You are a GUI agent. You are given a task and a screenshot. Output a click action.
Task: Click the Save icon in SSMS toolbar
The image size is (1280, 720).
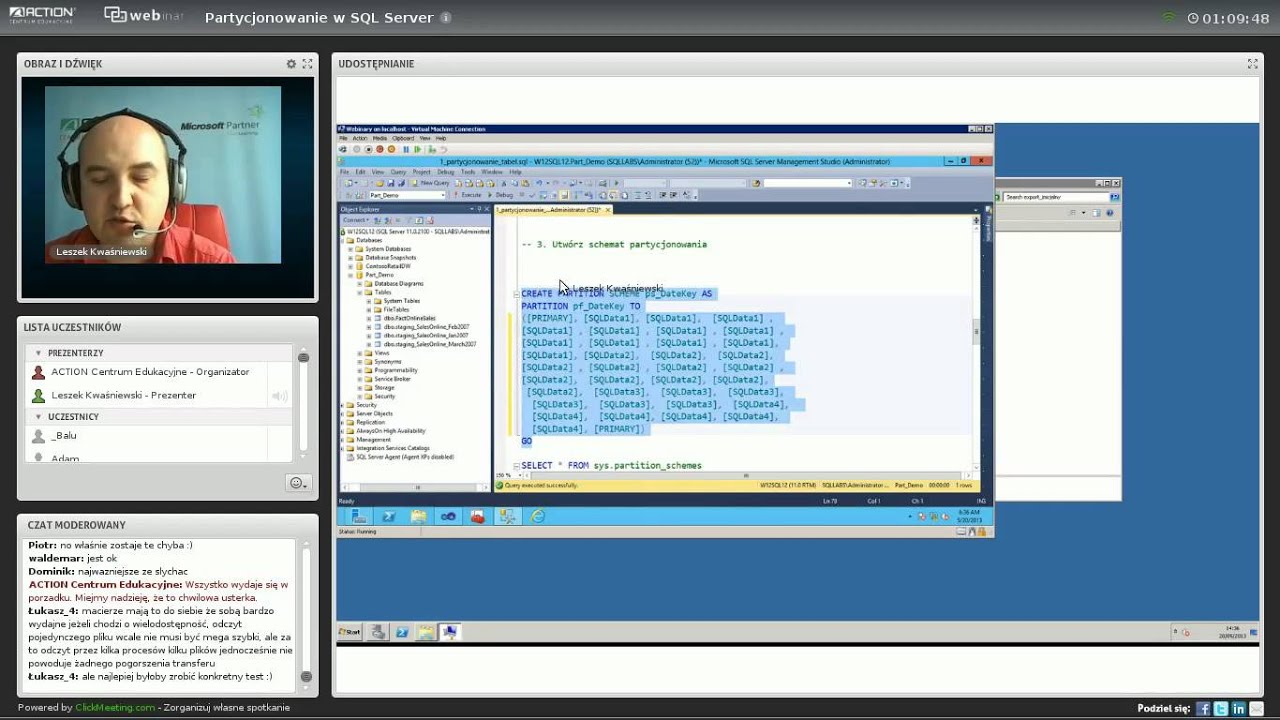[390, 183]
